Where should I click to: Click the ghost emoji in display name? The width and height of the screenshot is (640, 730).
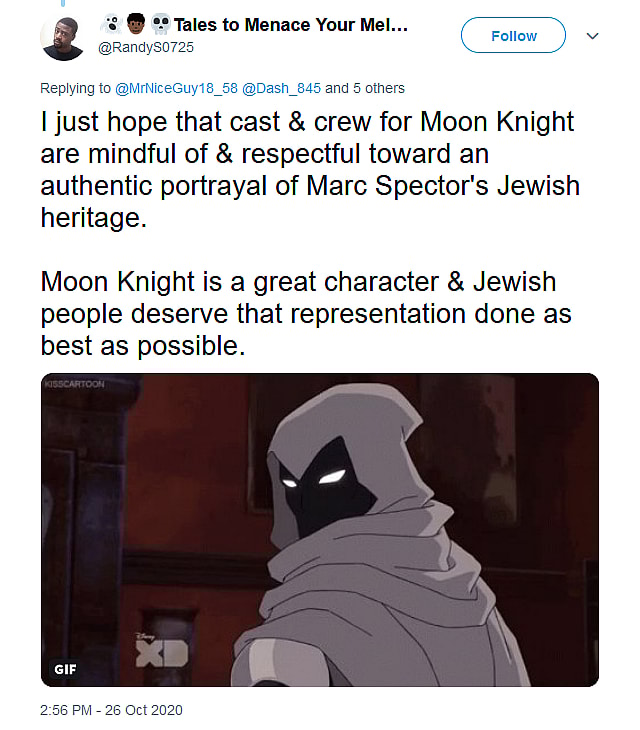[x=113, y=25]
